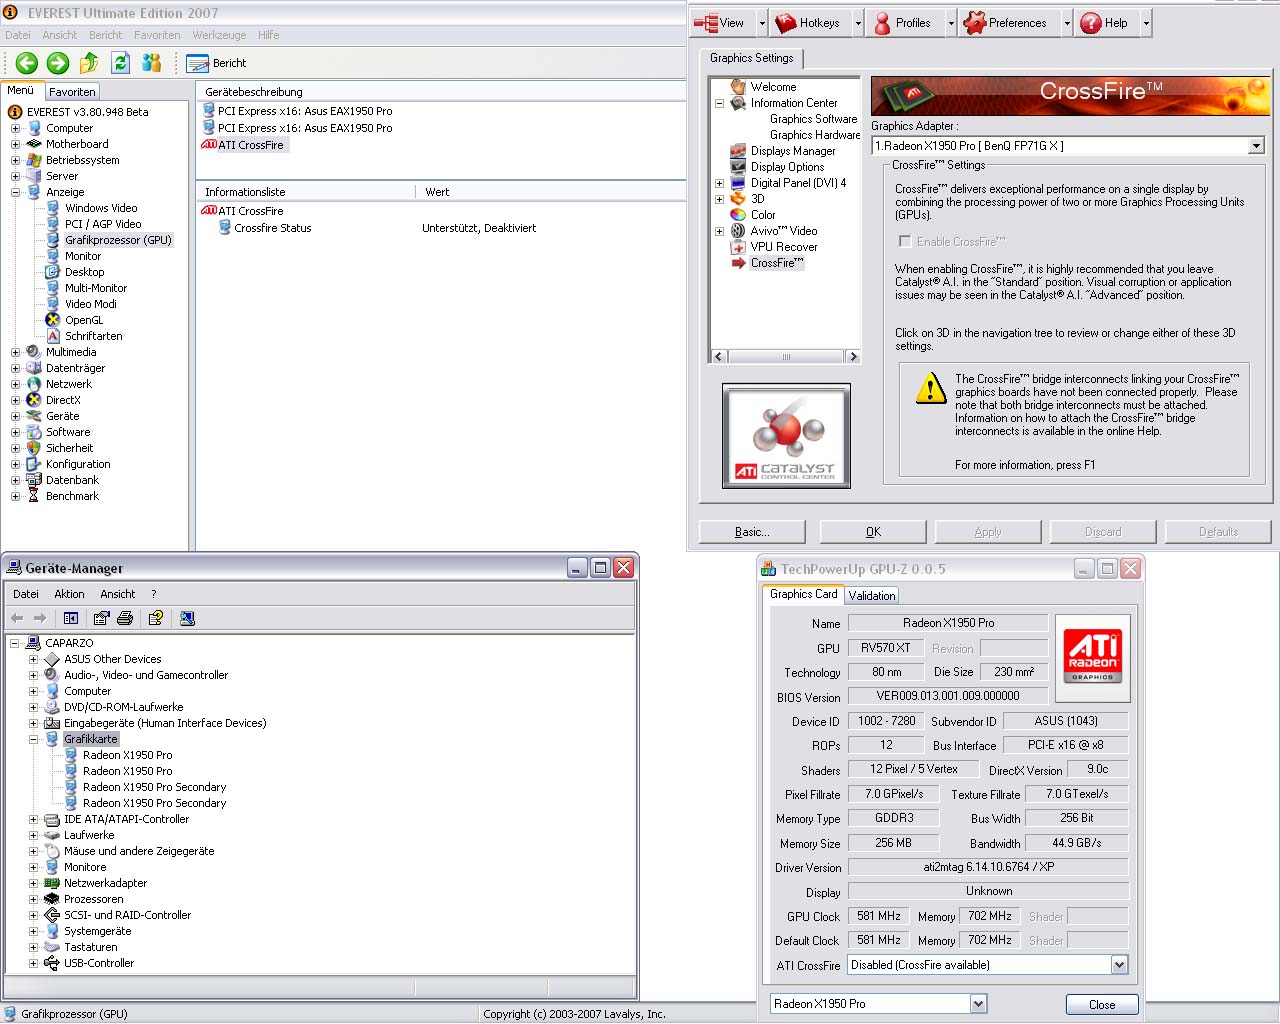Image resolution: width=1280 pixels, height=1024 pixels.
Task: Open the View button in Catalyst Control Center
Action: [721, 23]
